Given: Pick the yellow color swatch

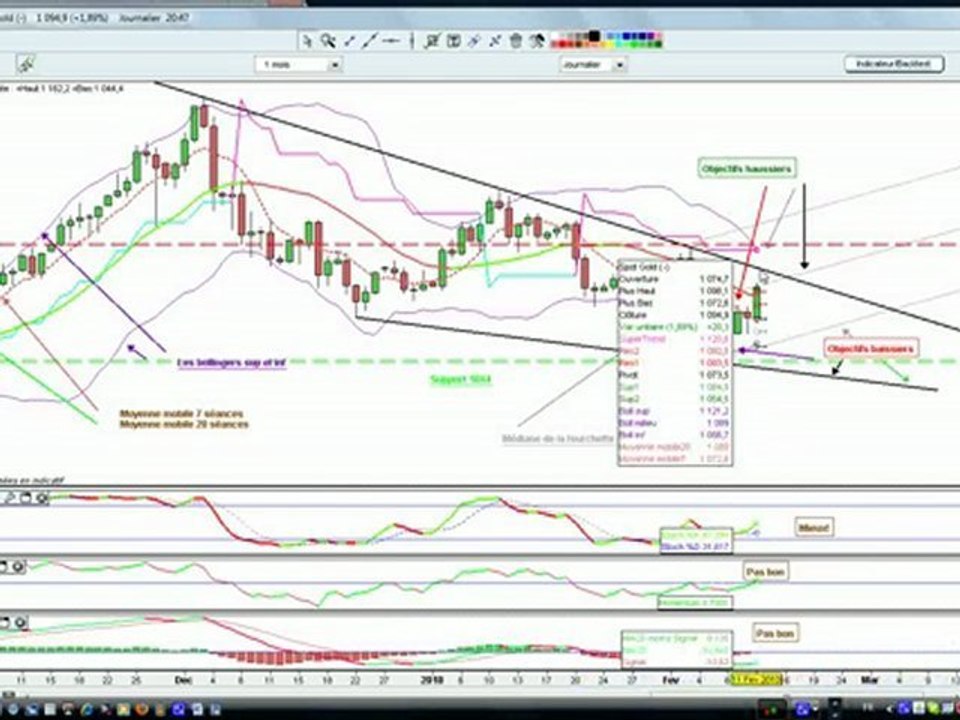Looking at the screenshot, I should (x=609, y=45).
